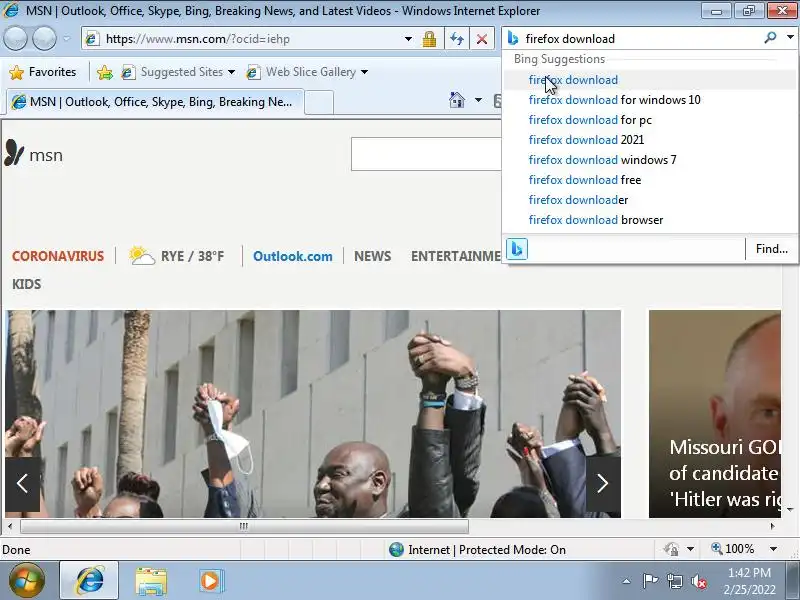This screenshot has height=600, width=800.
Task: Click the Bing provider icon in suggestions footer
Action: click(x=517, y=249)
